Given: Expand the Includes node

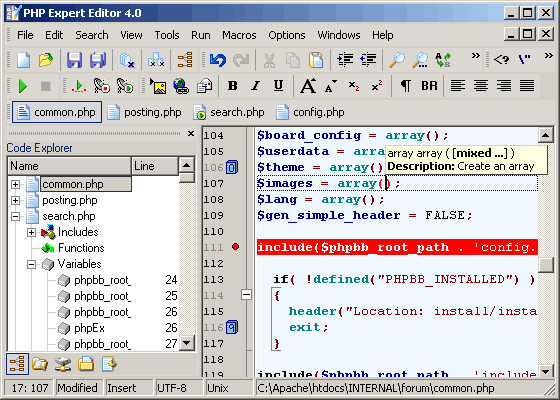Looking at the screenshot, I should [31, 232].
